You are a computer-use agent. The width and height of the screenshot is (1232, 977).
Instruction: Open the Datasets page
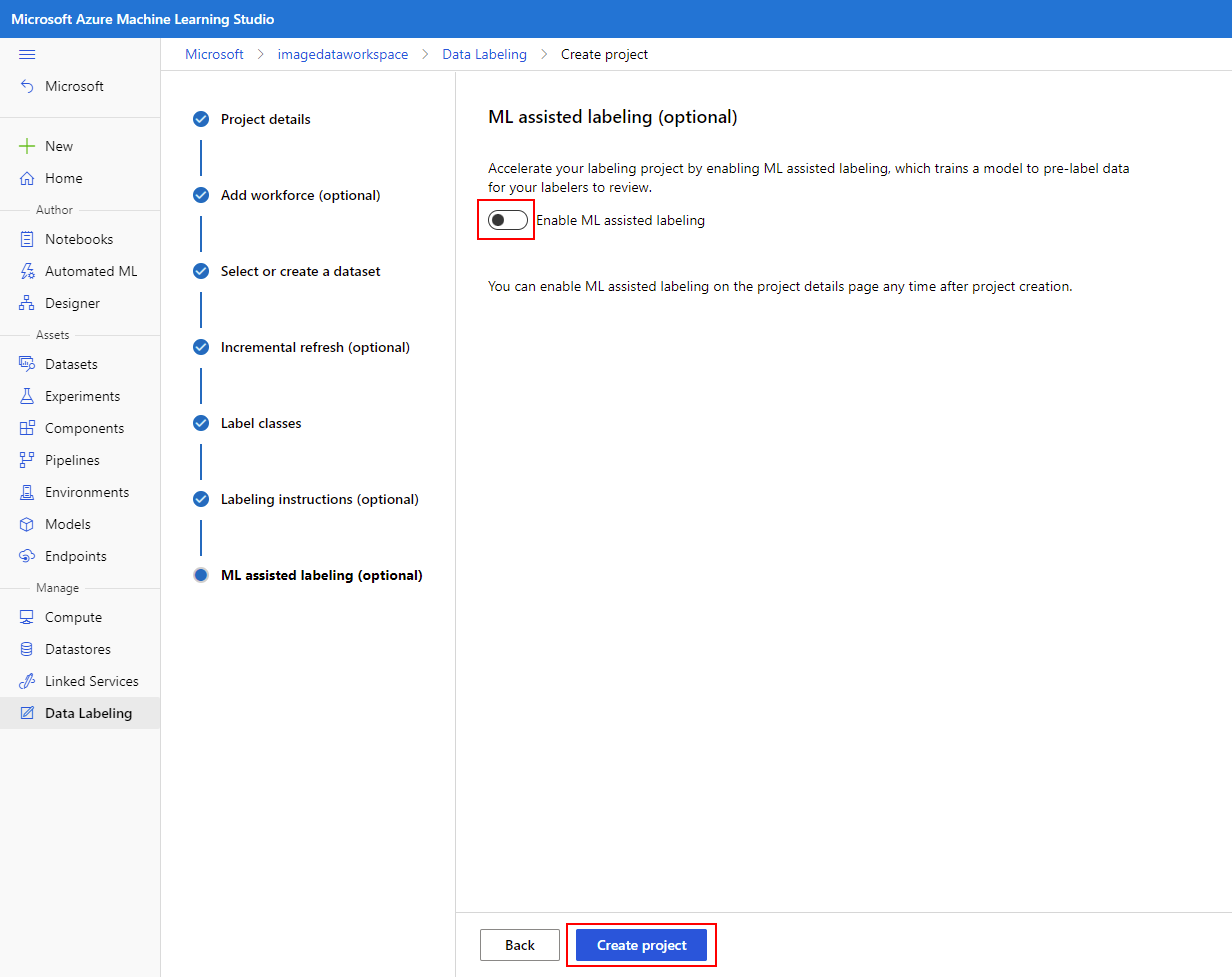[x=80, y=364]
